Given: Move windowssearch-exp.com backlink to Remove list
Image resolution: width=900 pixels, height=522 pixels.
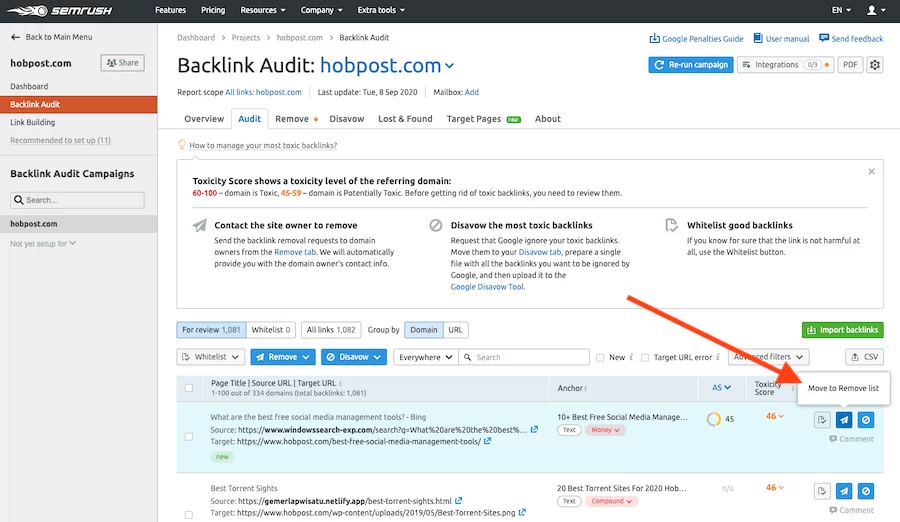Looking at the screenshot, I should coord(844,420).
